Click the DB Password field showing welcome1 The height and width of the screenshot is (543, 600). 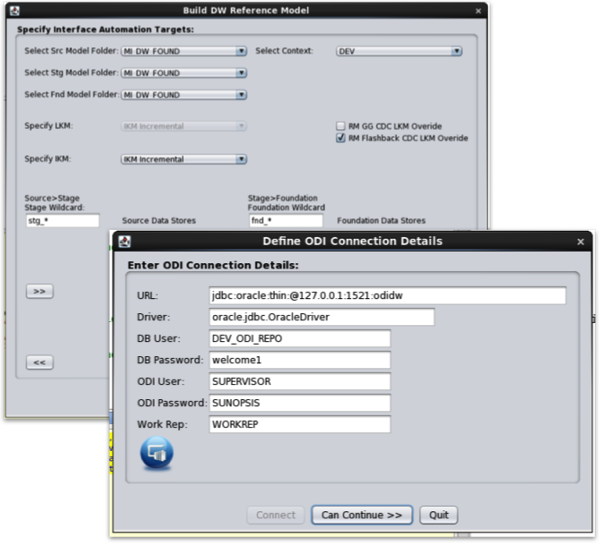click(300, 360)
